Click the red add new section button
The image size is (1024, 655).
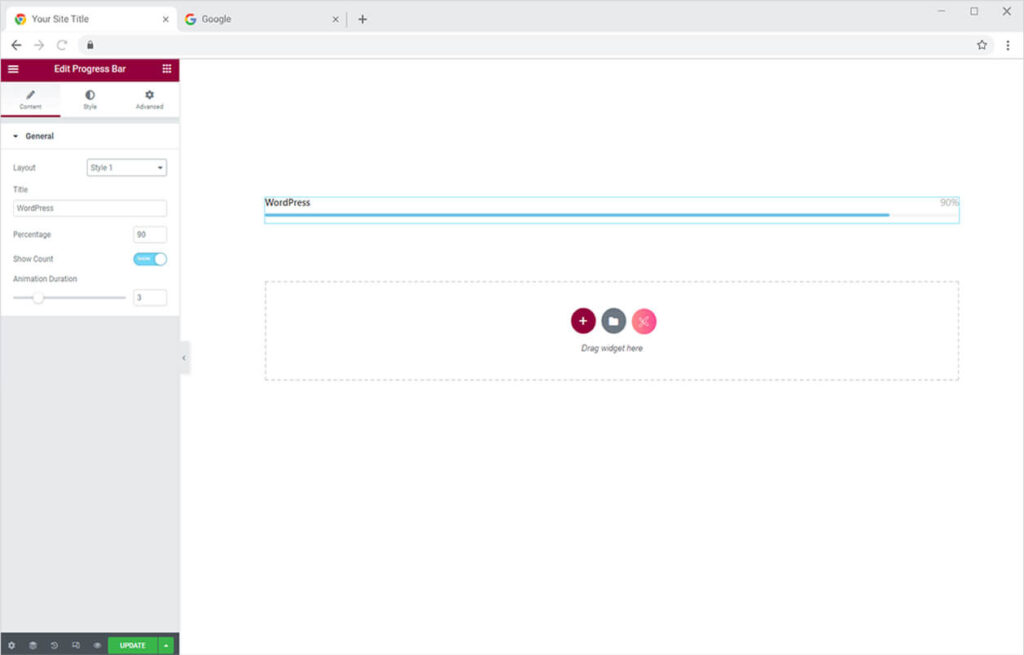point(583,321)
